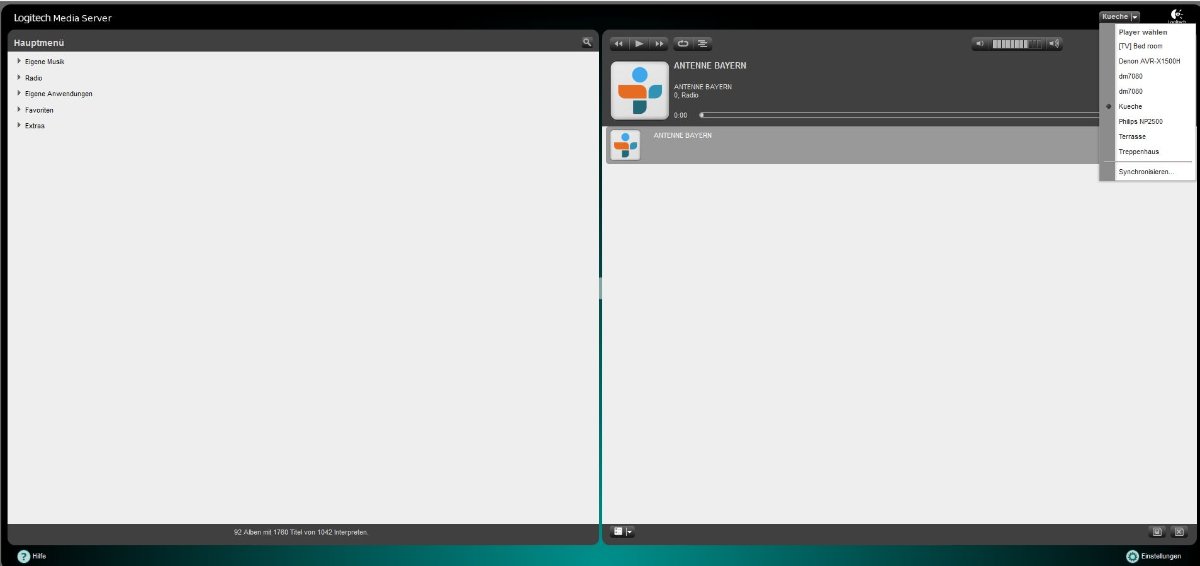Image resolution: width=1200 pixels, height=566 pixels.
Task: Click the play button
Action: tap(639, 44)
